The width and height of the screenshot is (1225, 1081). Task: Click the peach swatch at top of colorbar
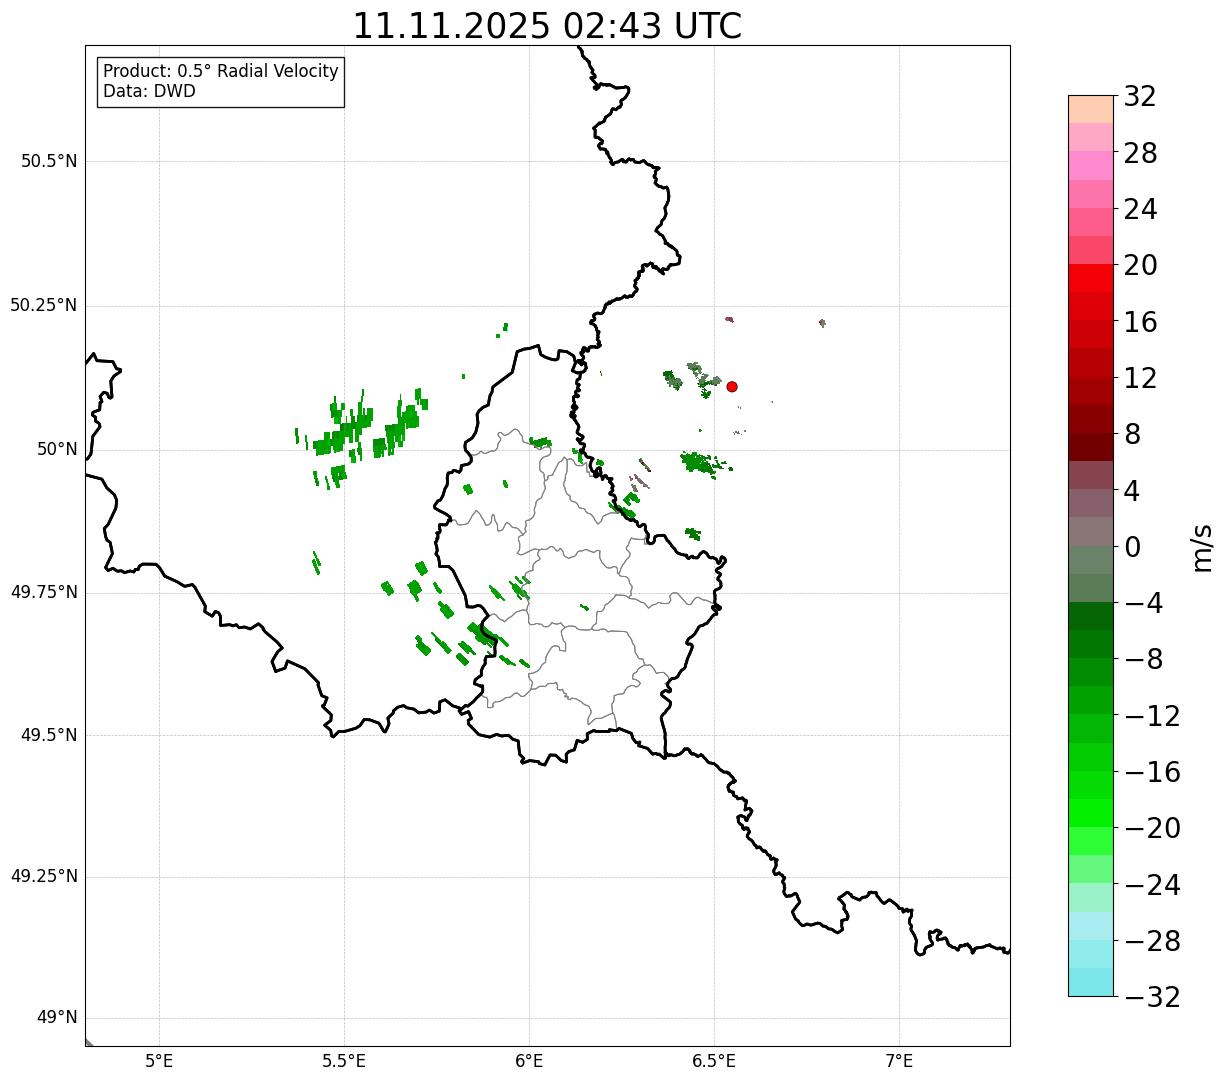tap(1091, 109)
